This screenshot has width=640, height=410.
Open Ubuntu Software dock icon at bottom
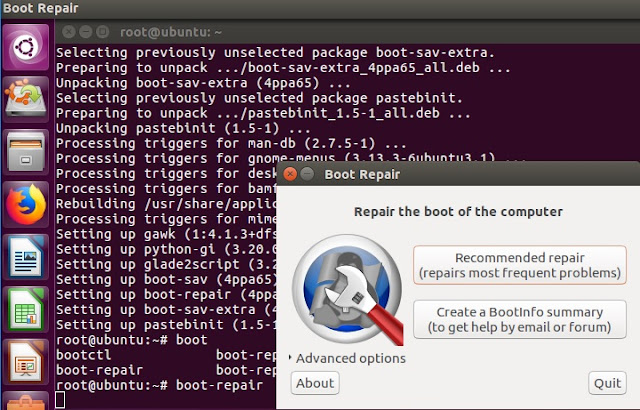click(26, 401)
